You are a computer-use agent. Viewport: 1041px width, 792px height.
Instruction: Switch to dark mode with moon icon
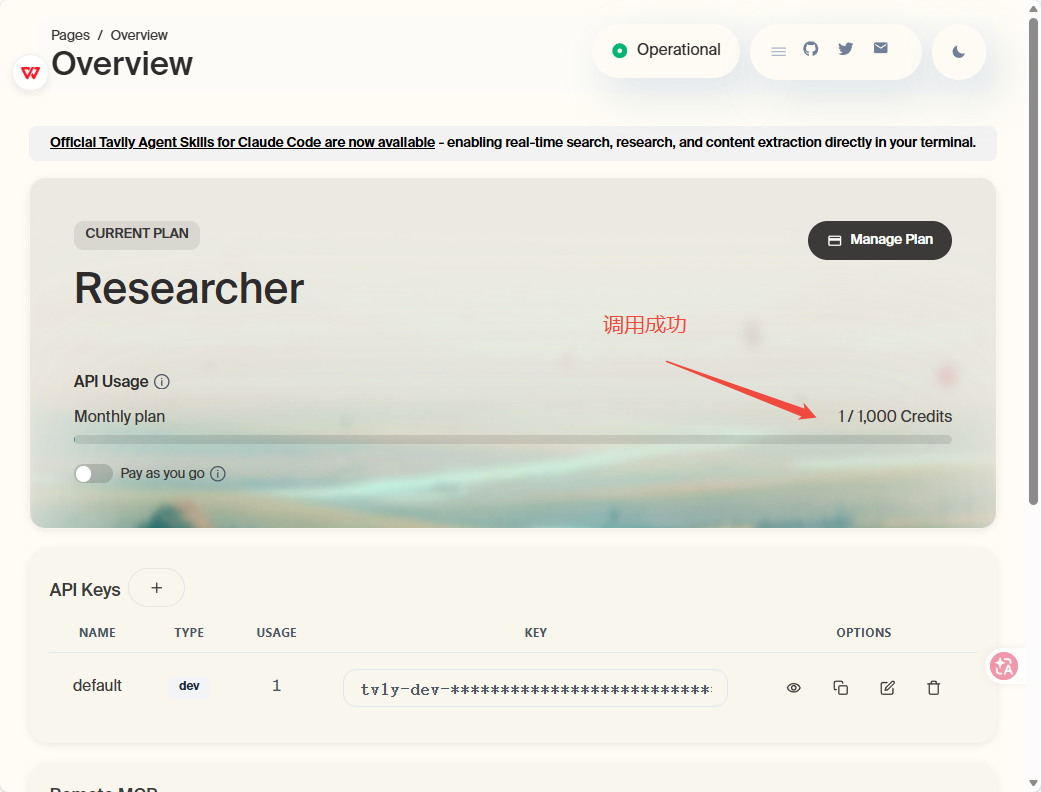click(958, 52)
